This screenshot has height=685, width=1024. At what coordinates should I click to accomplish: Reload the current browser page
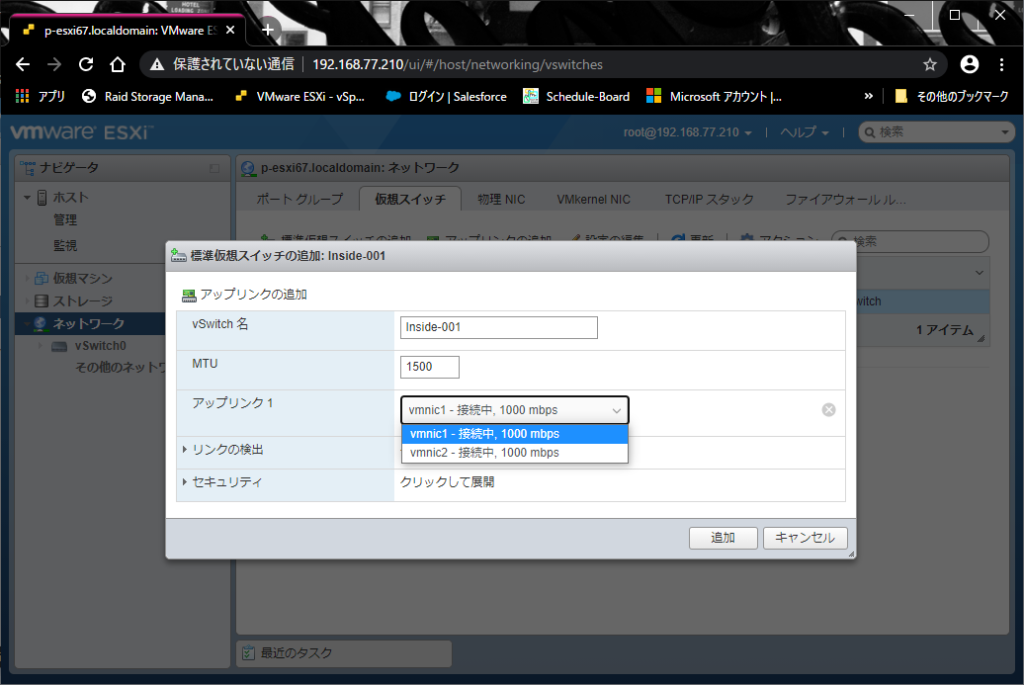(x=86, y=64)
